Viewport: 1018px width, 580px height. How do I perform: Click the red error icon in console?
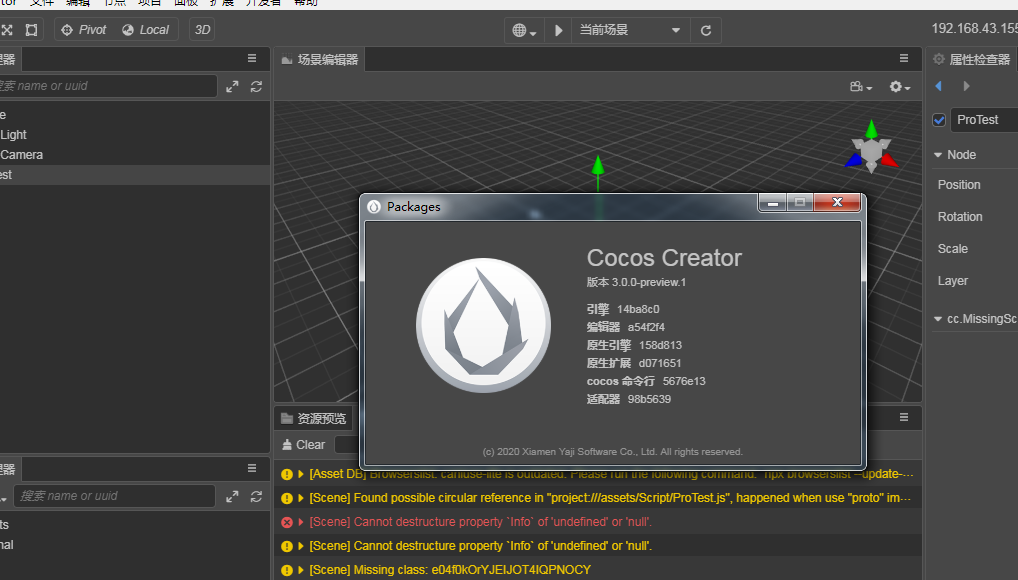point(286,522)
